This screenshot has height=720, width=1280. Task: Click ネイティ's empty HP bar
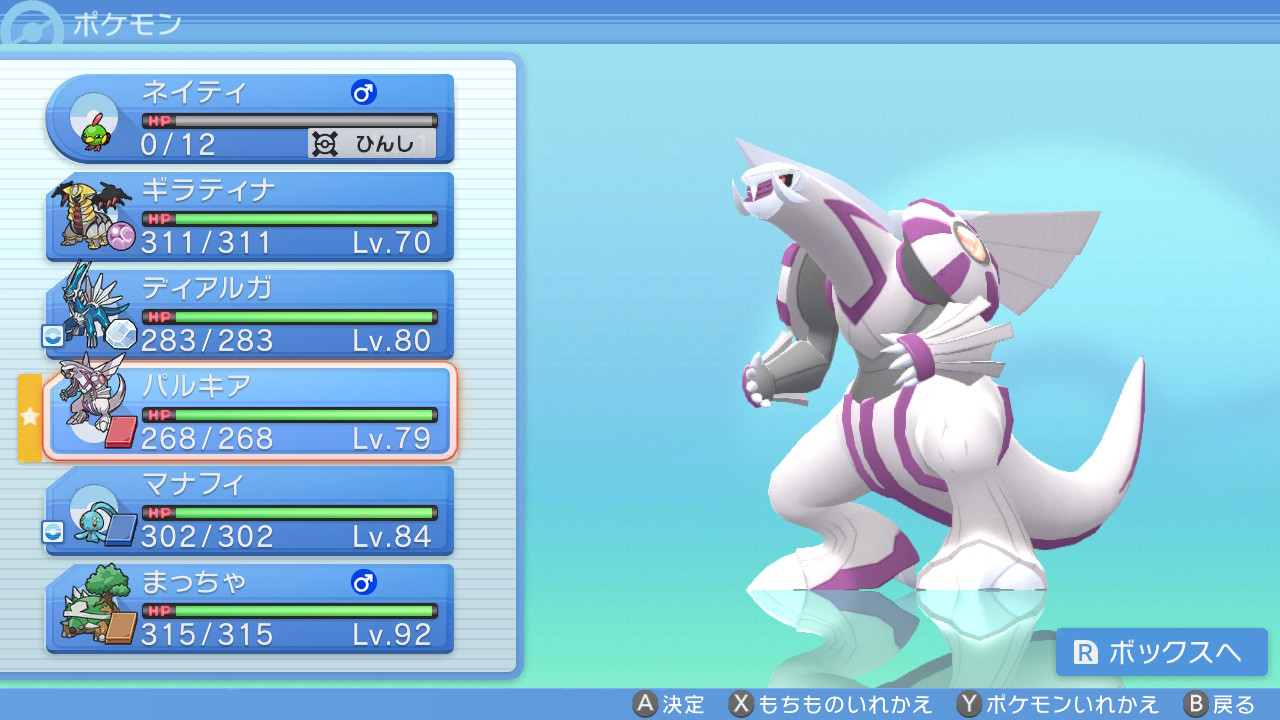(290, 121)
